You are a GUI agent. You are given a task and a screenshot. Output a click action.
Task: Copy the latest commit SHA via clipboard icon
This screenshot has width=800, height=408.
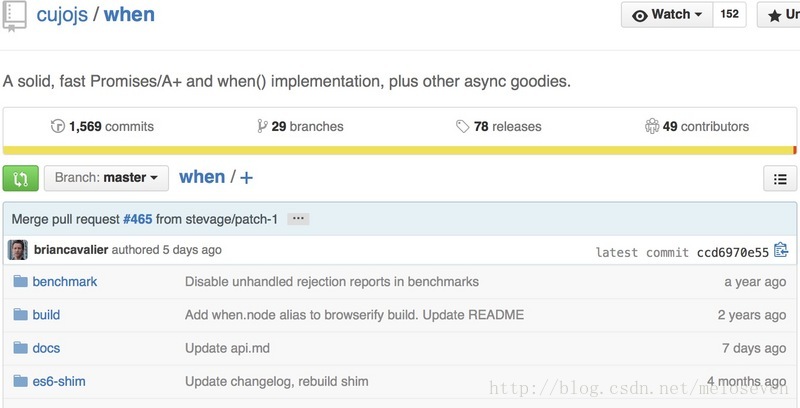(781, 250)
